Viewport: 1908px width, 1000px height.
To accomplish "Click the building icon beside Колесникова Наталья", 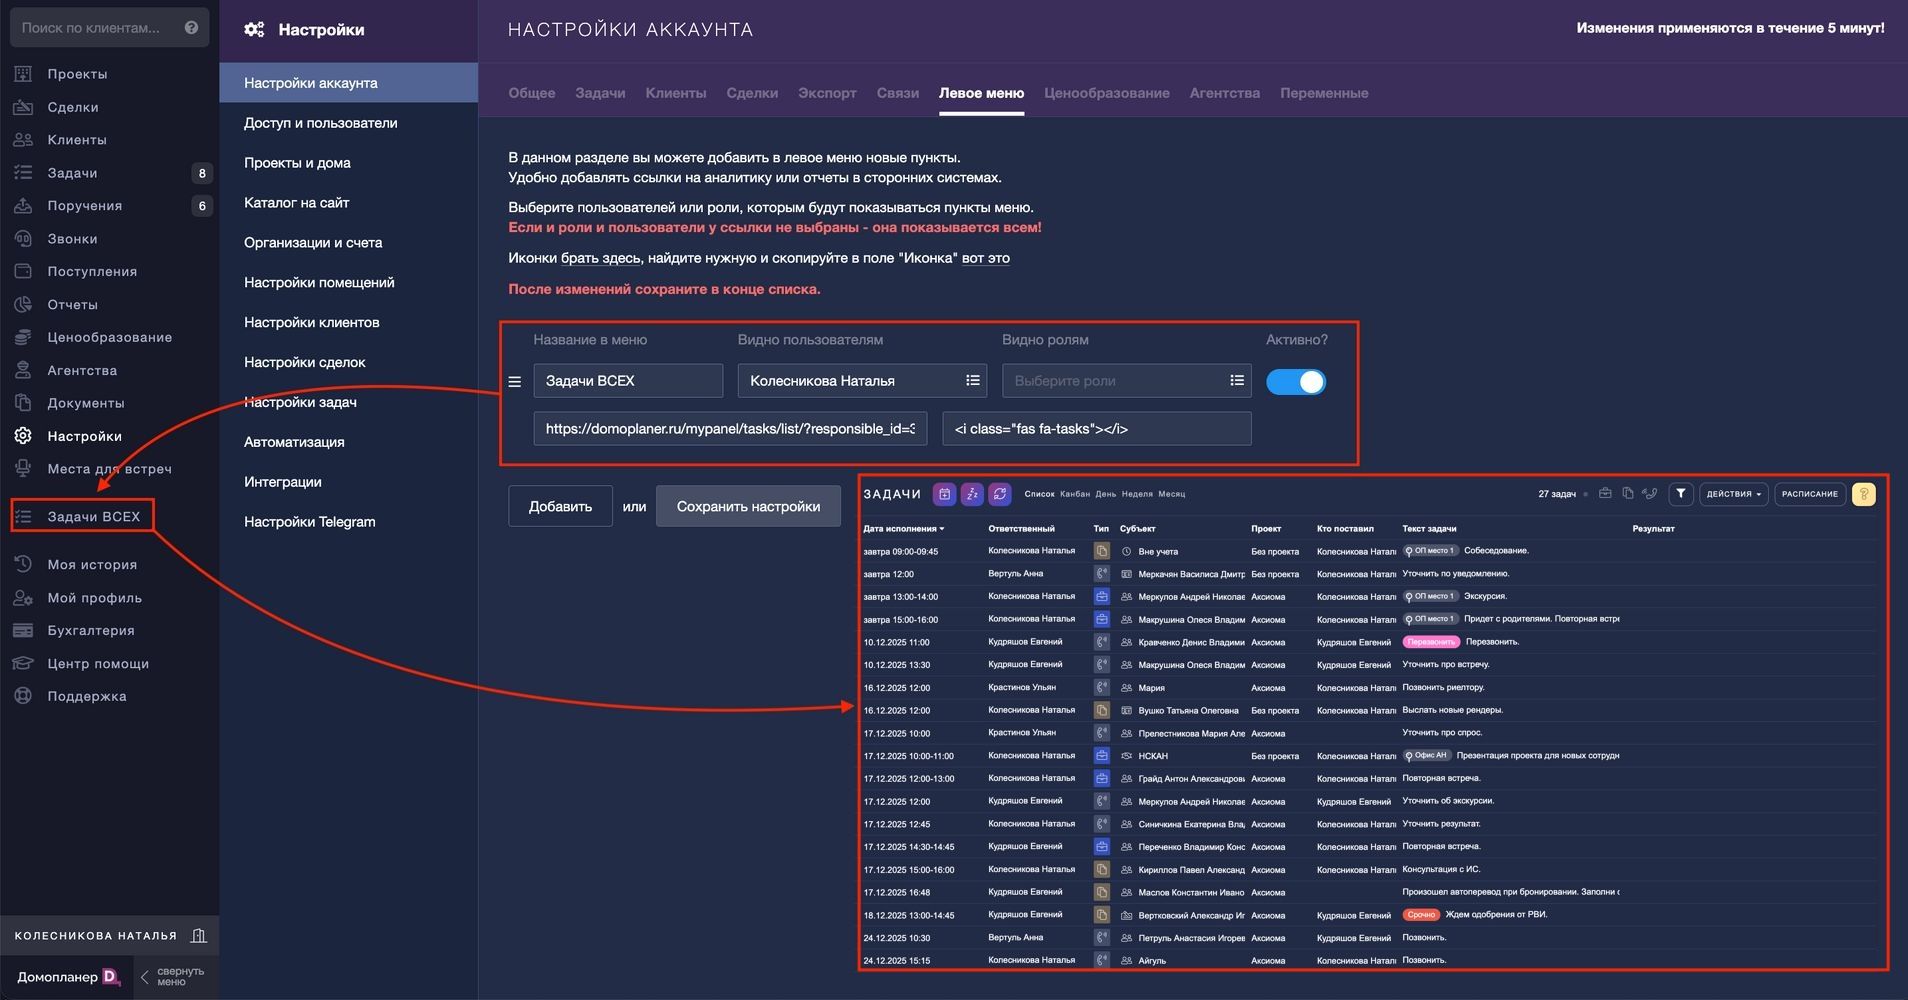I will coord(199,936).
